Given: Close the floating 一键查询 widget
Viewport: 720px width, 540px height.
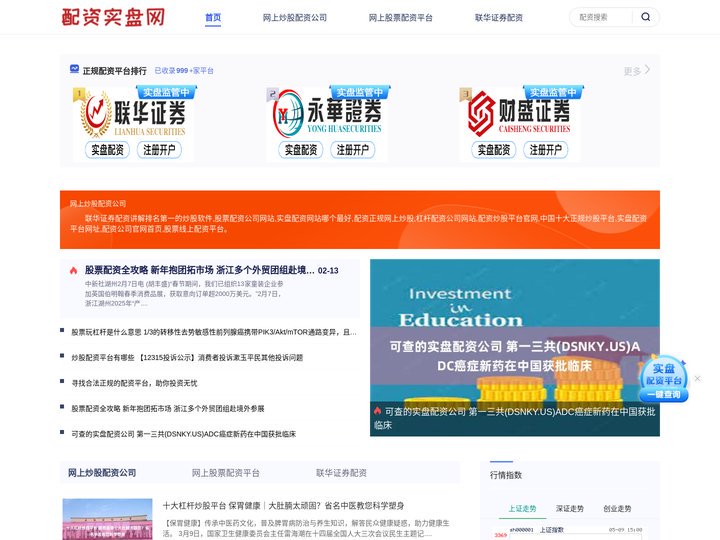Looking at the screenshot, I should coord(698,378).
